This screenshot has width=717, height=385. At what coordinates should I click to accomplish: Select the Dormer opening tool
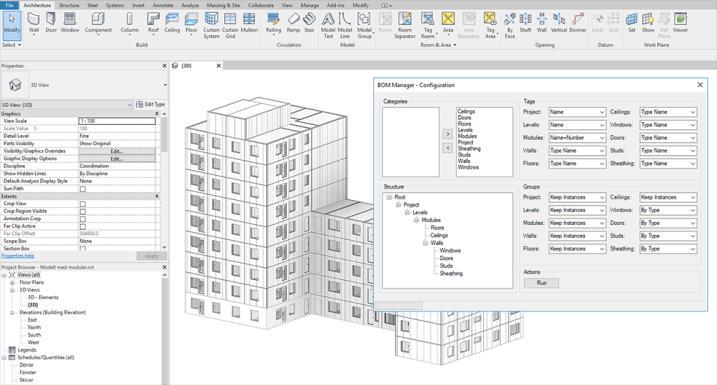tap(578, 23)
